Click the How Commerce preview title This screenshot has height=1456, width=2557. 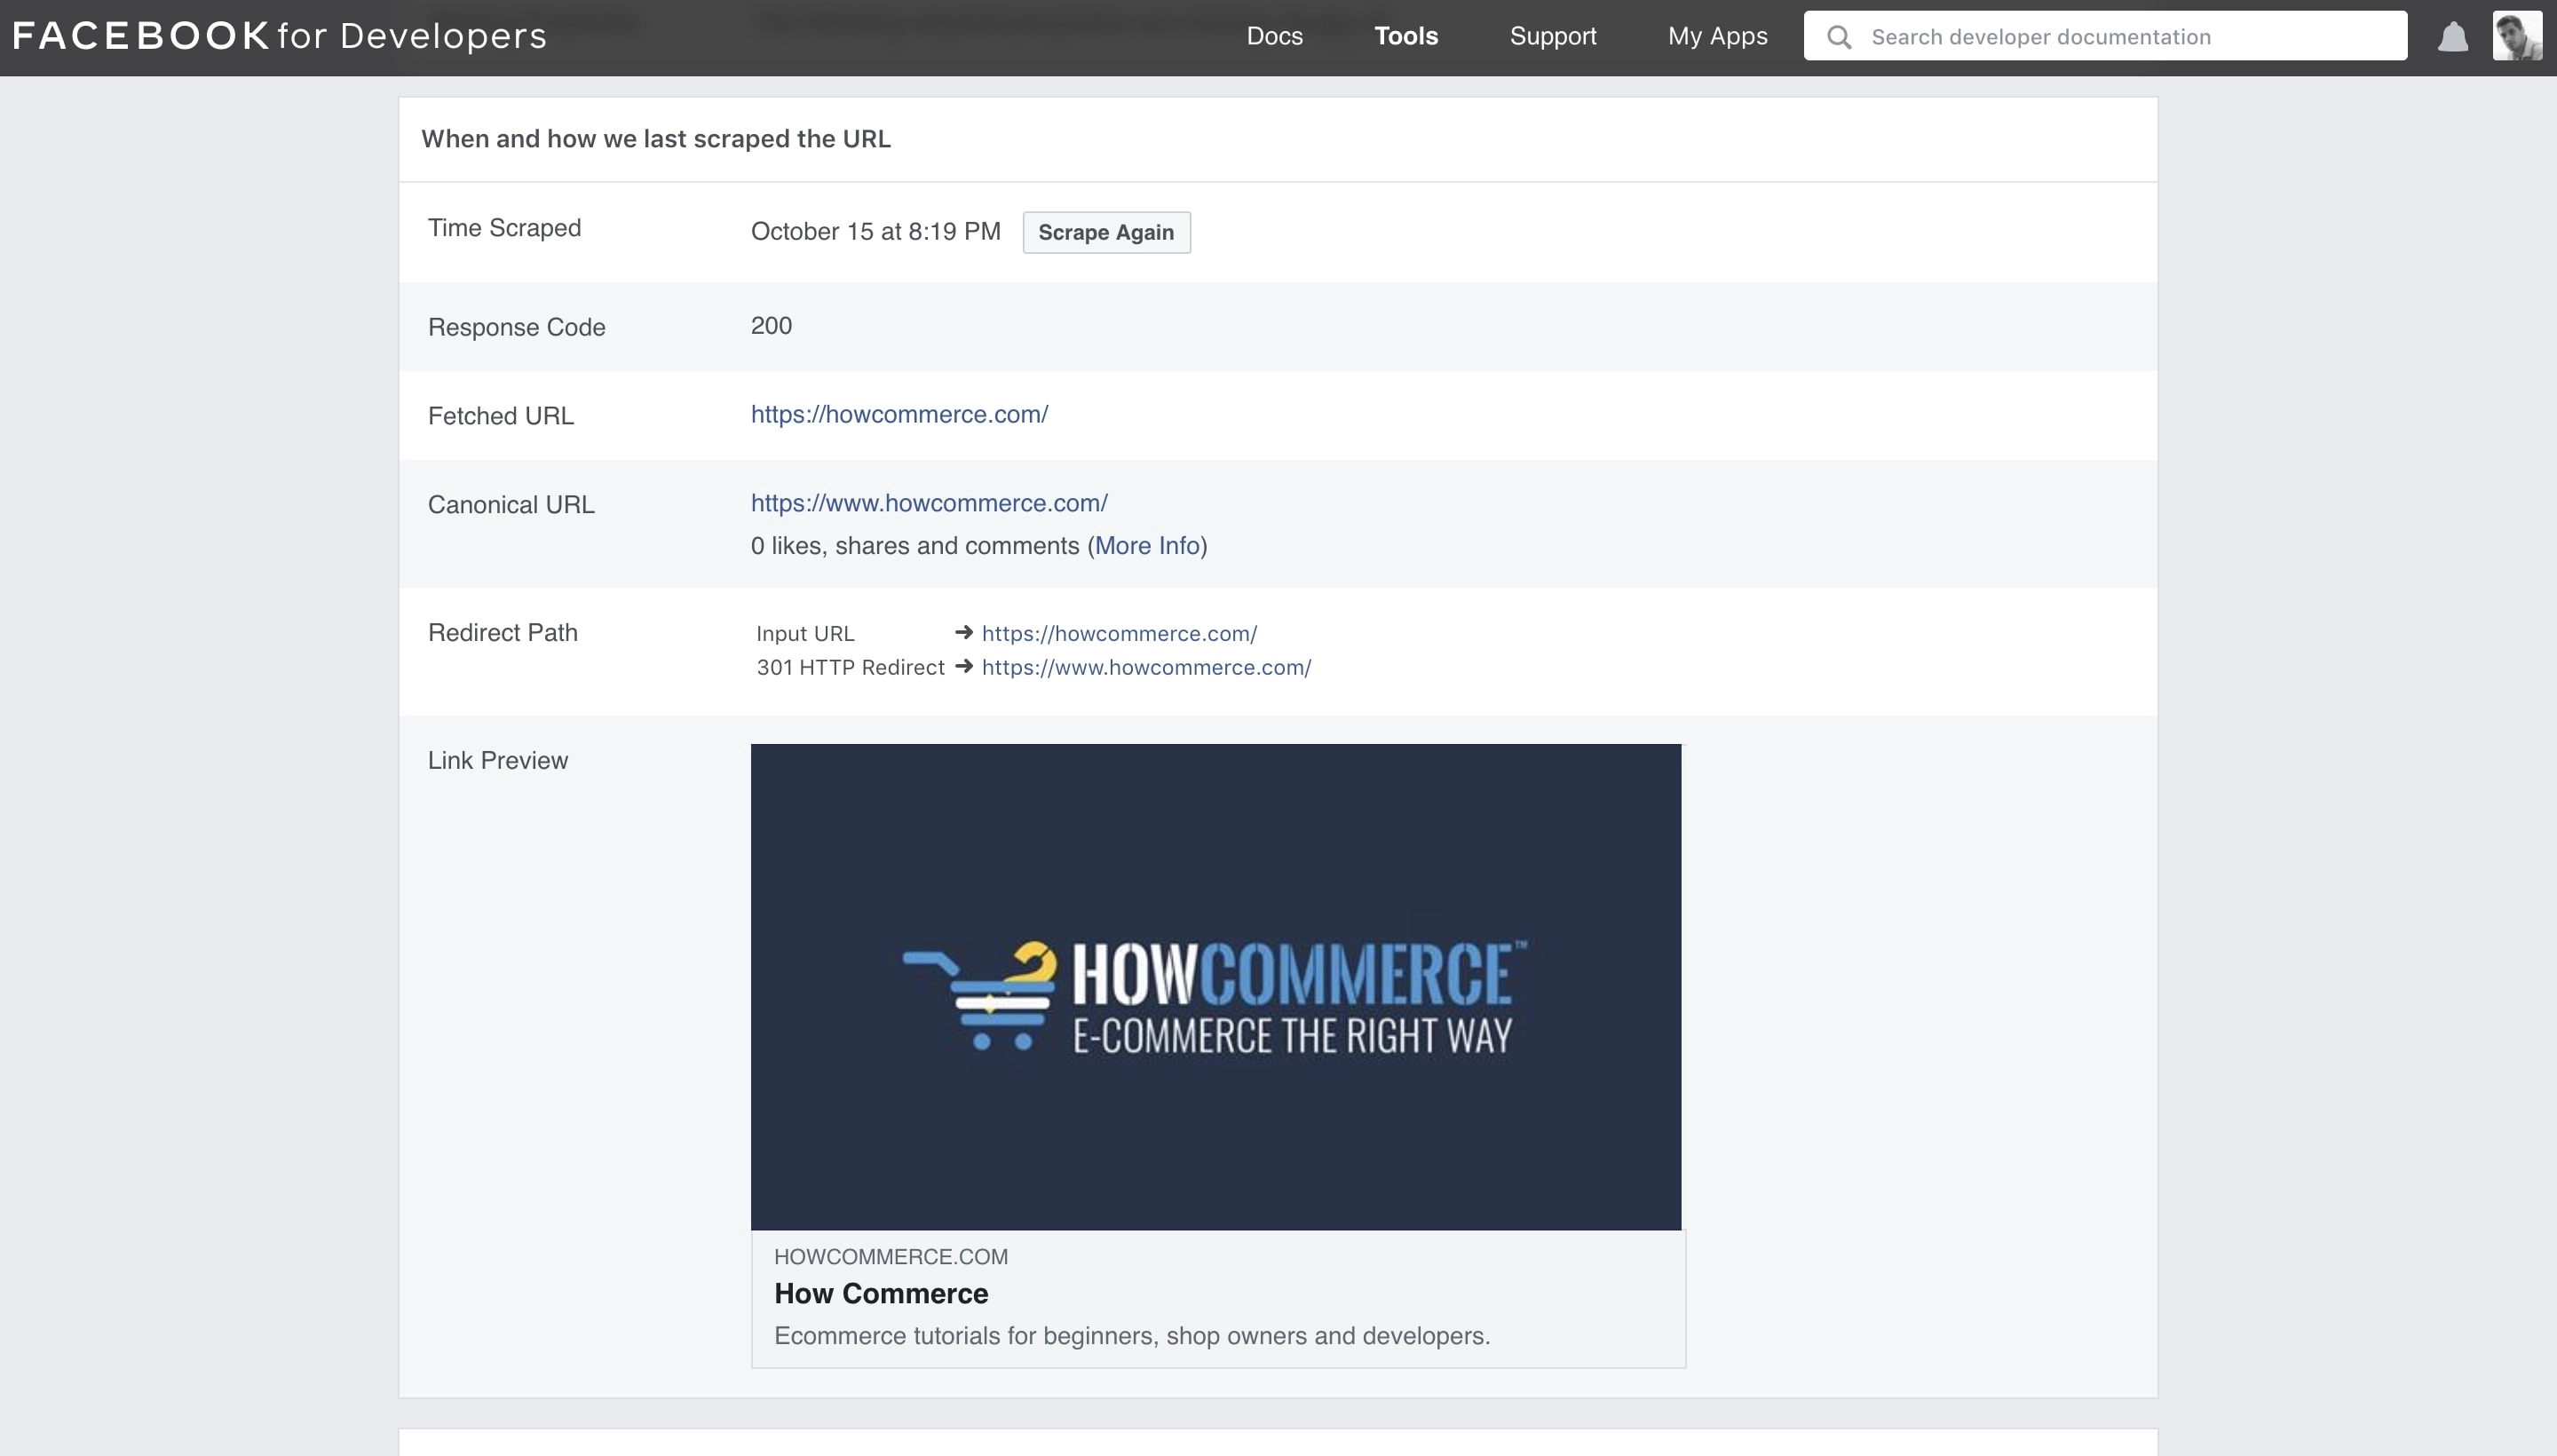(881, 1293)
